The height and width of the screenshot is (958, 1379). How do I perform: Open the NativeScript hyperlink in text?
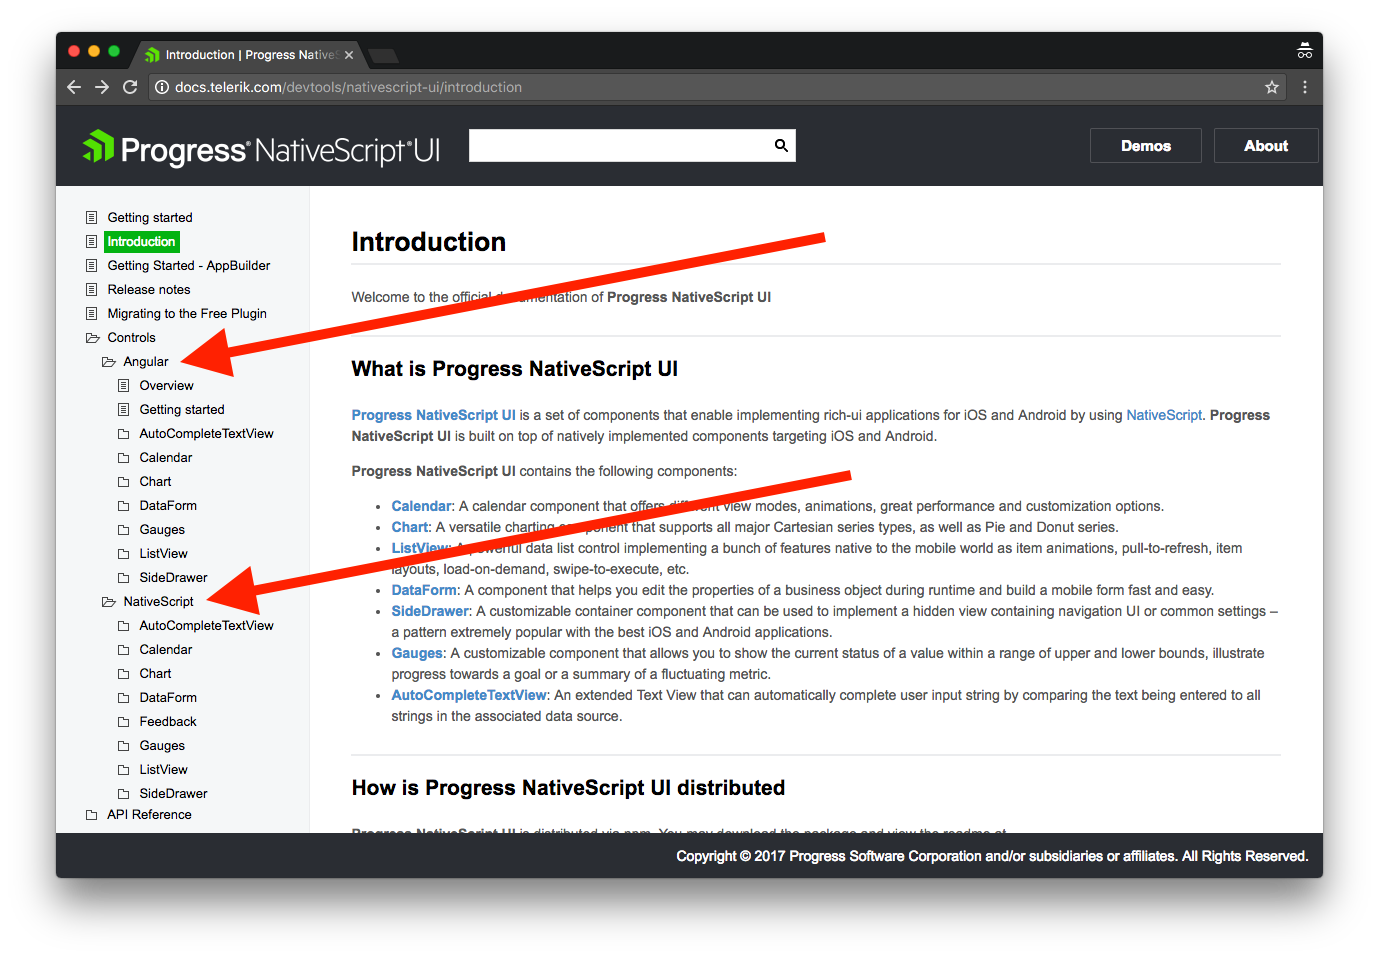coord(1164,415)
